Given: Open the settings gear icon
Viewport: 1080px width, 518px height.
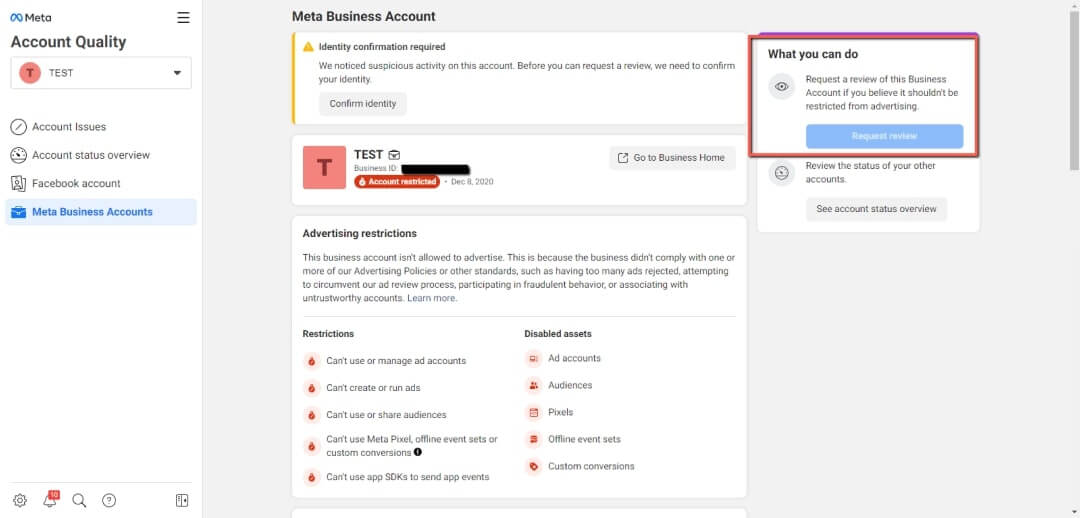Looking at the screenshot, I should tap(20, 500).
